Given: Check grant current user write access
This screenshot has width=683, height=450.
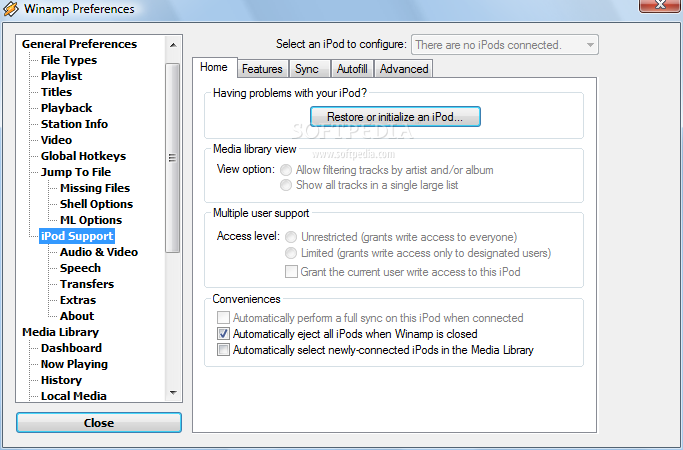Looking at the screenshot, I should pyautogui.click(x=291, y=272).
